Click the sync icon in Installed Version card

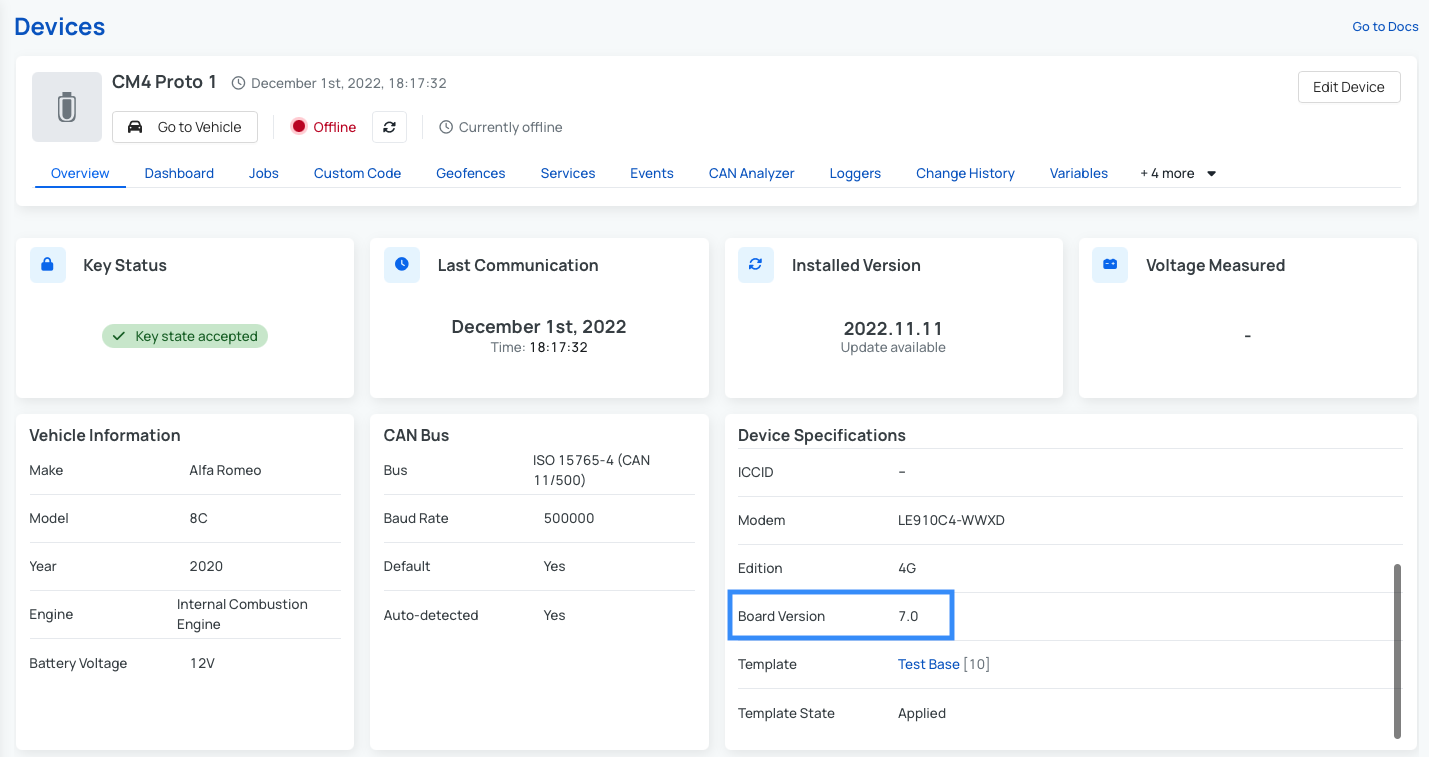point(756,265)
